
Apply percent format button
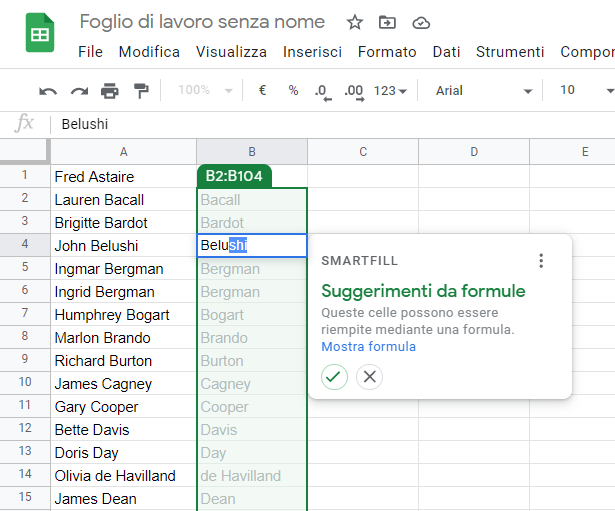click(293, 91)
